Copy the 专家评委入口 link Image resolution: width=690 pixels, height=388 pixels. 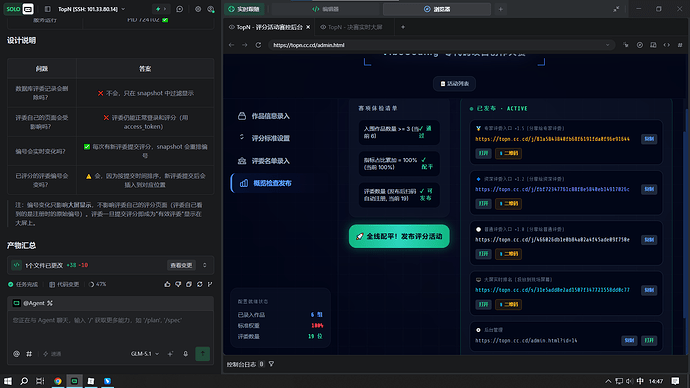point(649,139)
